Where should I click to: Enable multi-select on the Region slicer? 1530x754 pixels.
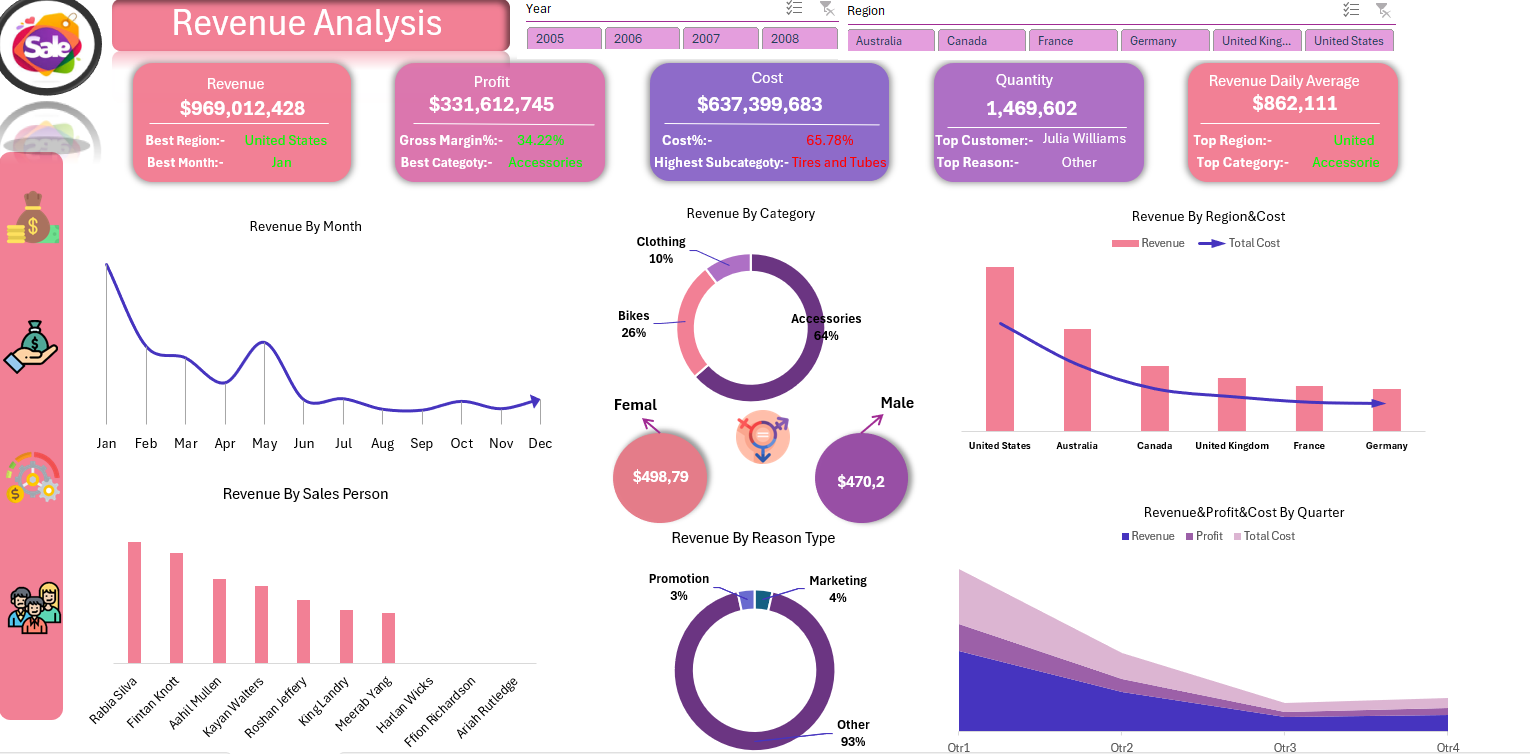pos(1351,10)
